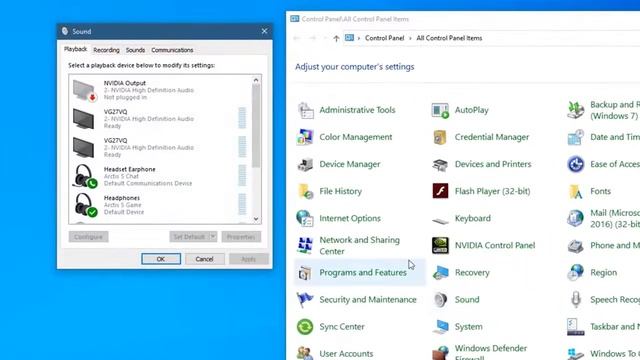Open AutoPlay icon
Screen dimensions: 640x360
pyautogui.click(x=440, y=110)
